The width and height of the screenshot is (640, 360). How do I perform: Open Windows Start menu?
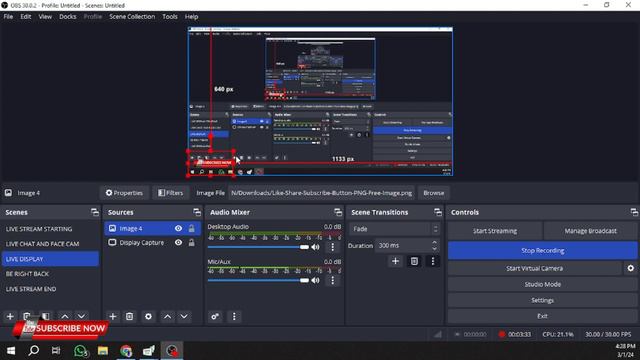tap(11, 351)
